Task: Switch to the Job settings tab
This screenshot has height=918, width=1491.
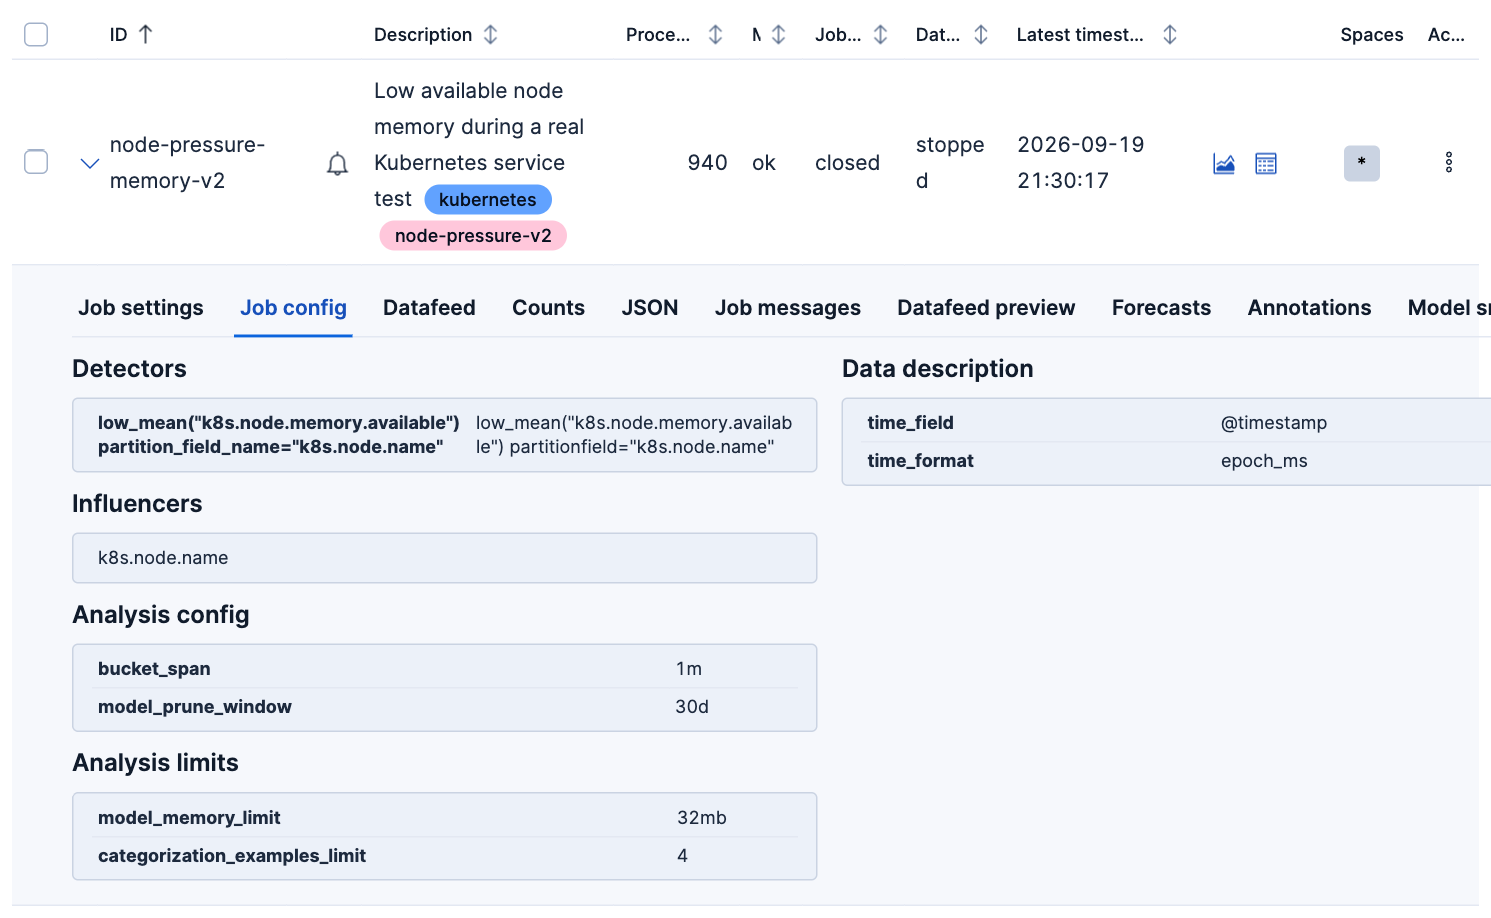Action: pyautogui.click(x=141, y=308)
